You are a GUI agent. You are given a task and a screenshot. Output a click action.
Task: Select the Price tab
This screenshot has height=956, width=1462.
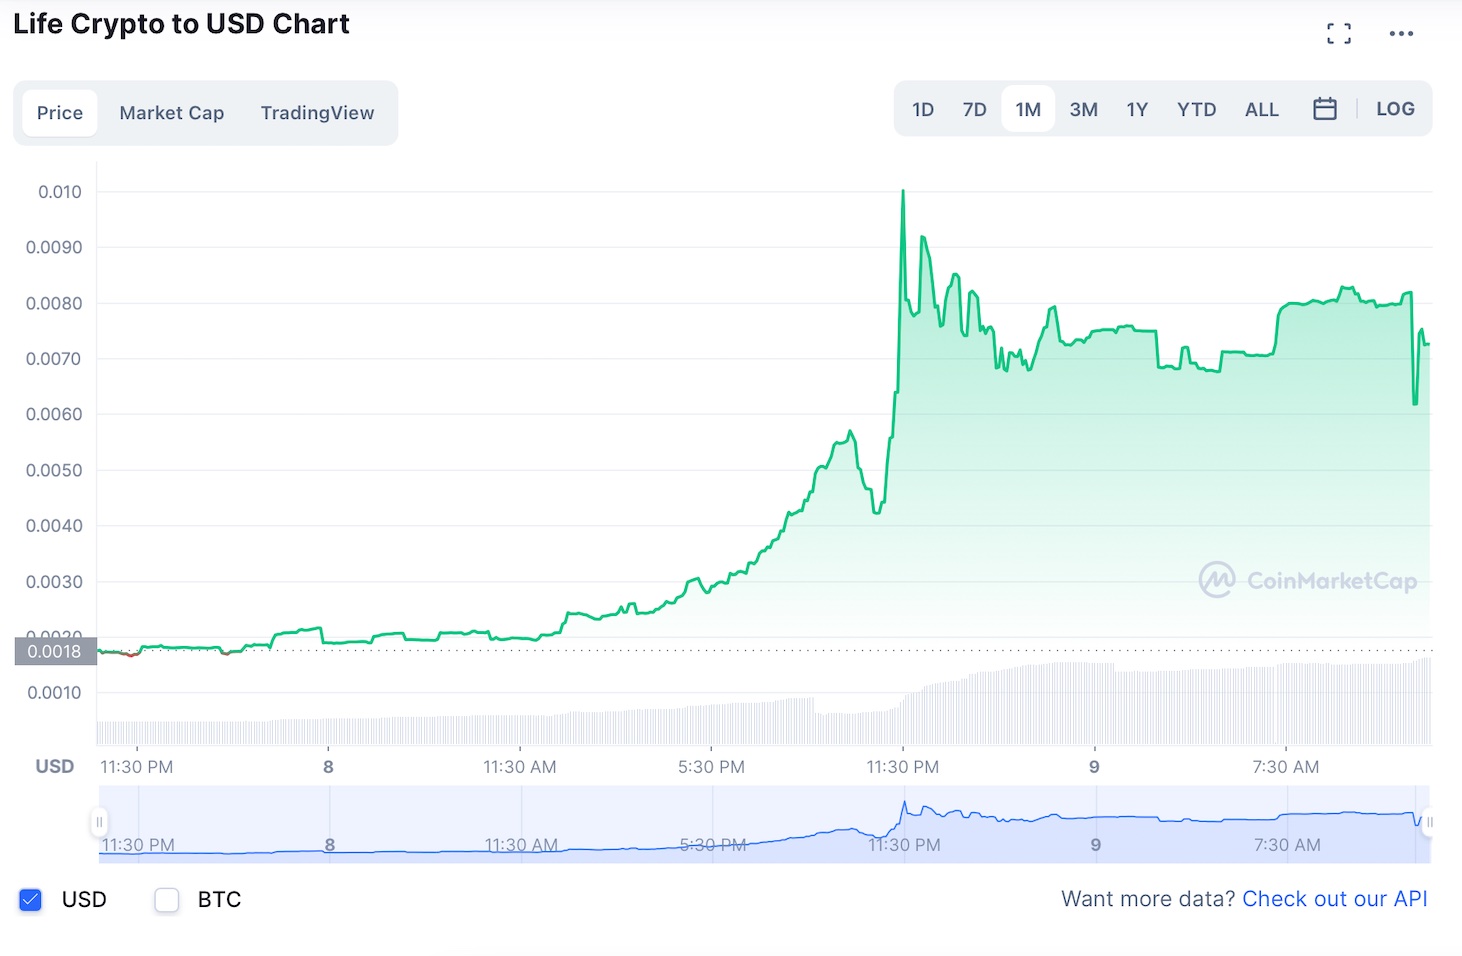tap(59, 112)
